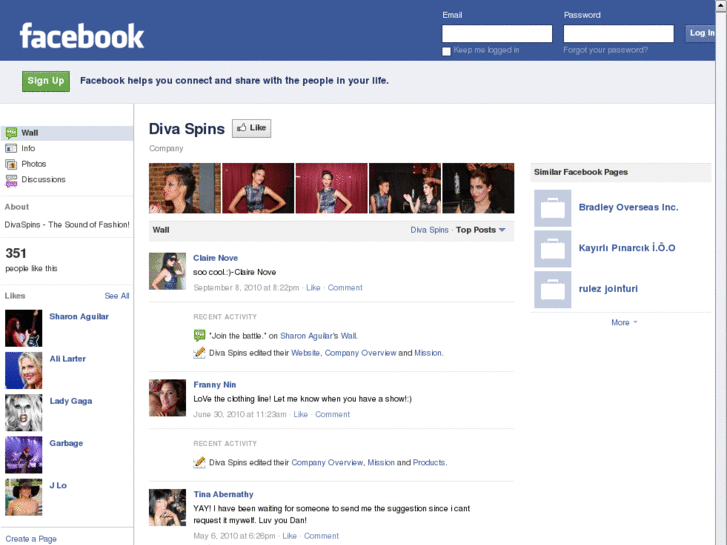Open Lady Gaga name link in Likes
Viewport: 727px width, 545px height.
[x=71, y=401]
